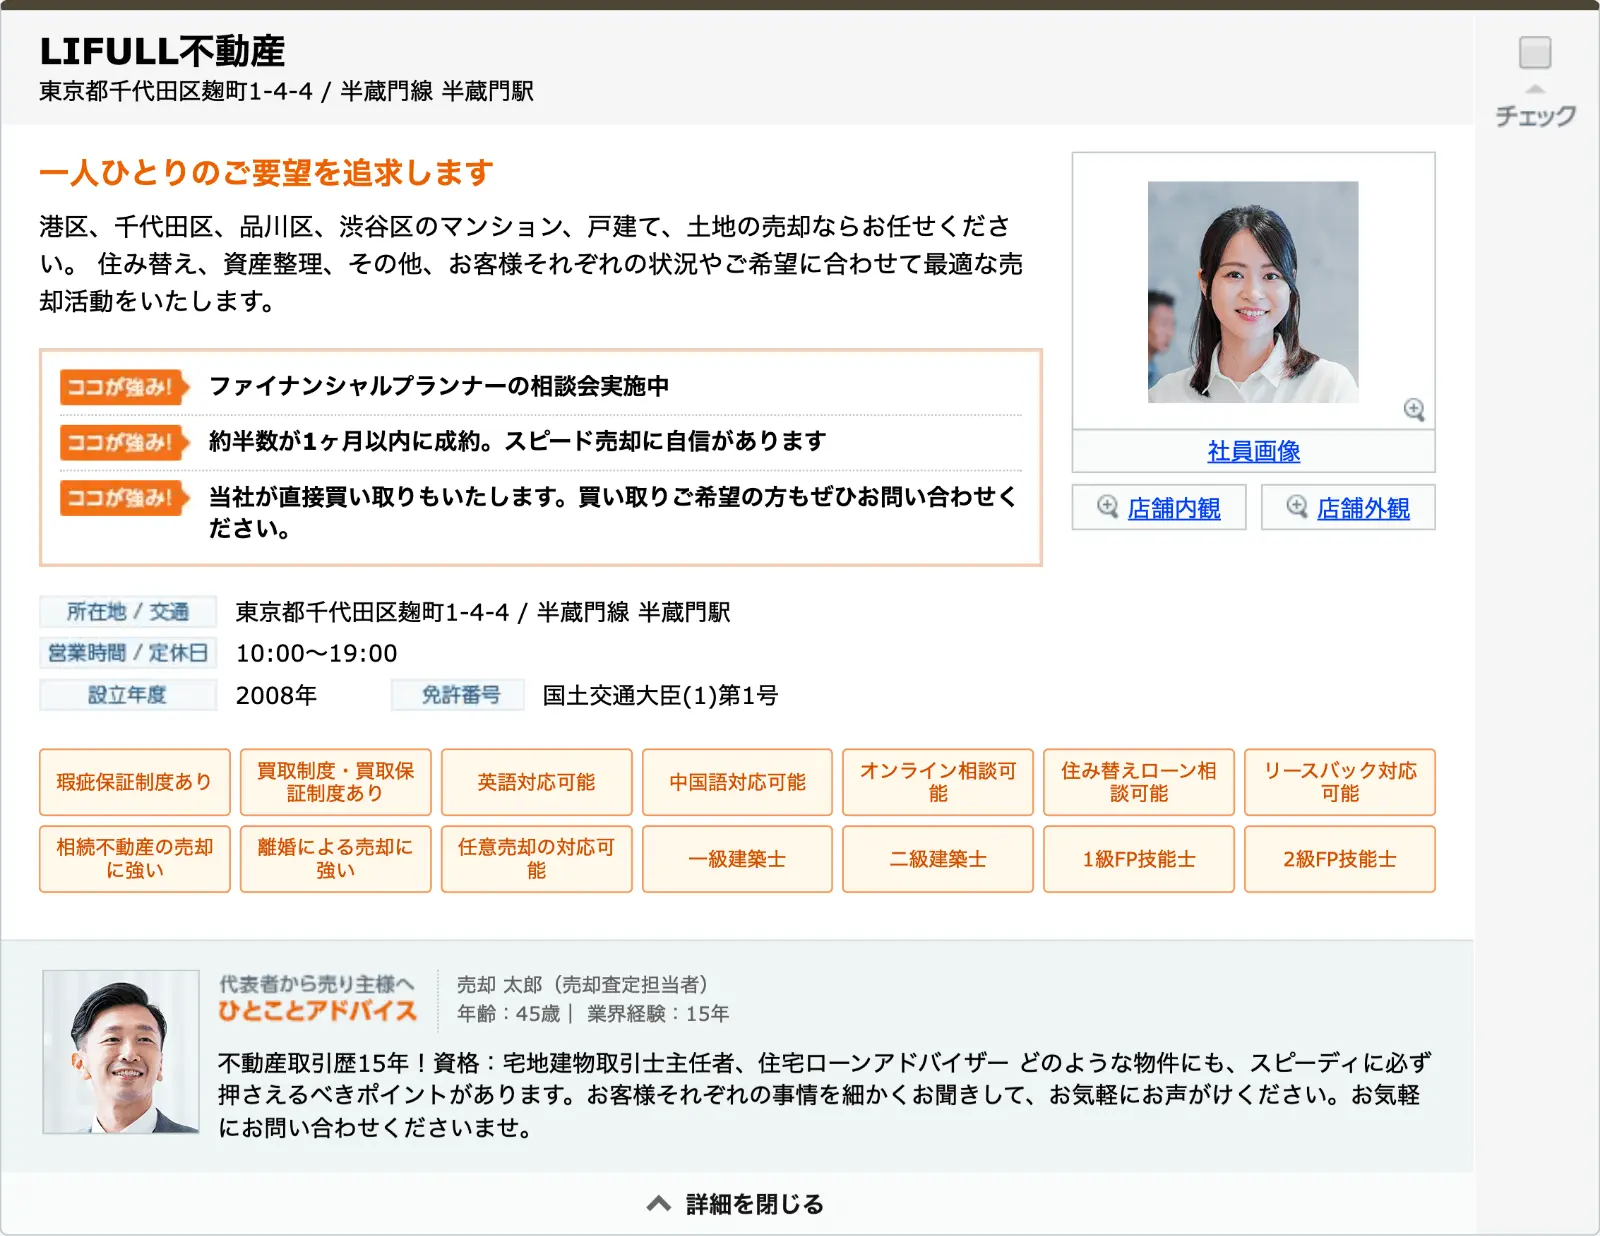Click ココが強み! badge beside 当社が直接買い取り
This screenshot has height=1236, width=1600.
(x=125, y=497)
